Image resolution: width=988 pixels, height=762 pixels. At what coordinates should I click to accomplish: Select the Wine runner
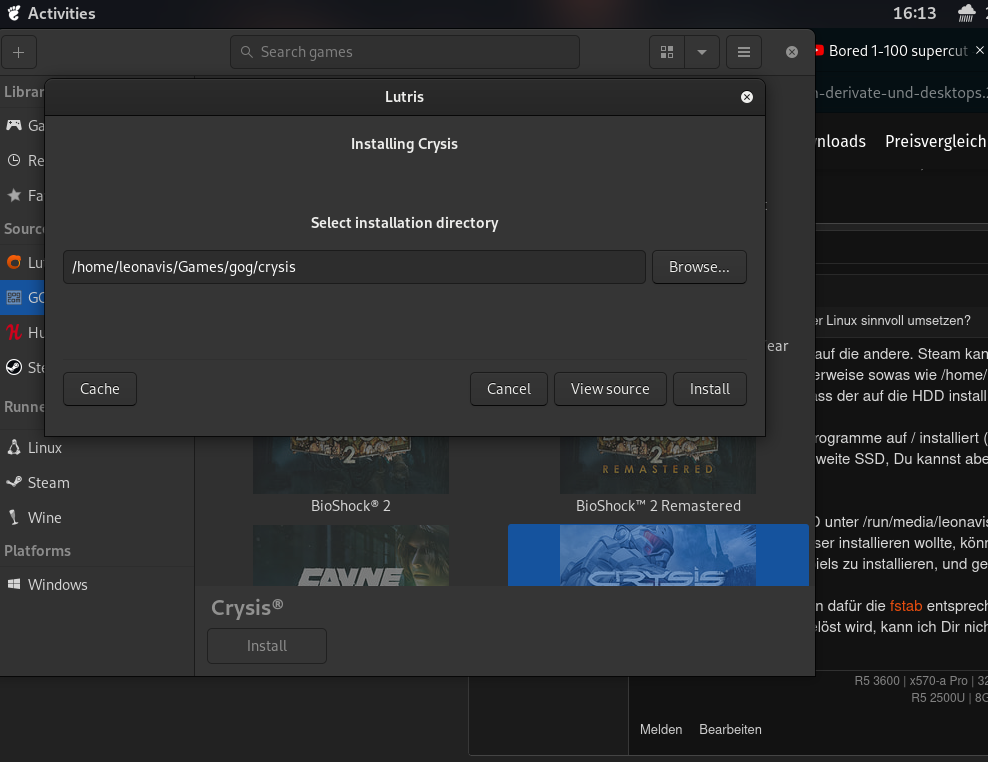click(x=97, y=518)
